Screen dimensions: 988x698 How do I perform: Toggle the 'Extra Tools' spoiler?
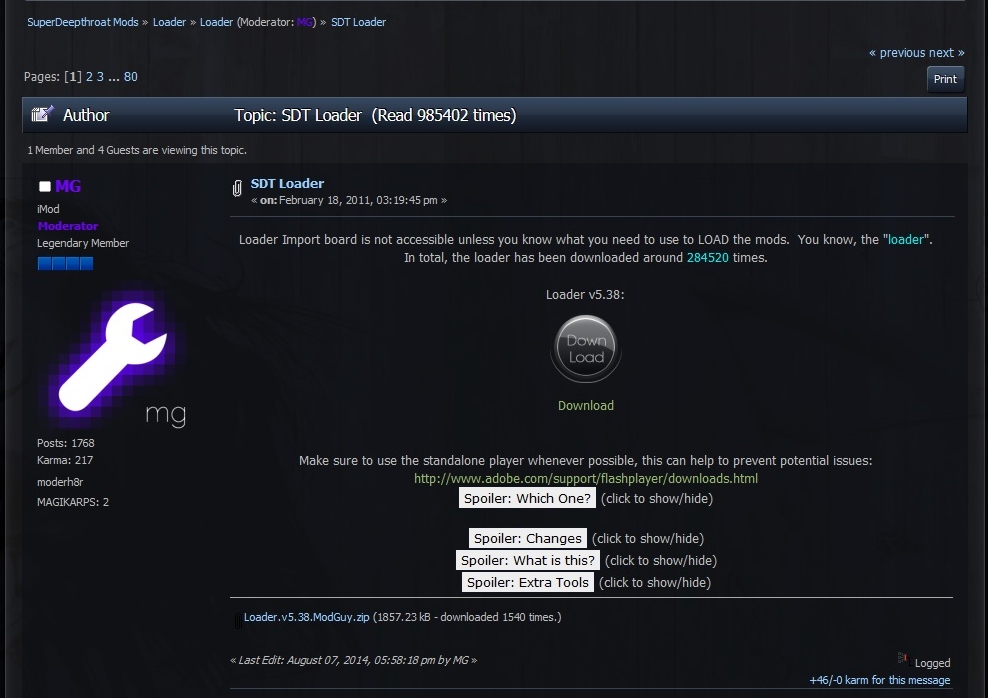pyautogui.click(x=528, y=582)
